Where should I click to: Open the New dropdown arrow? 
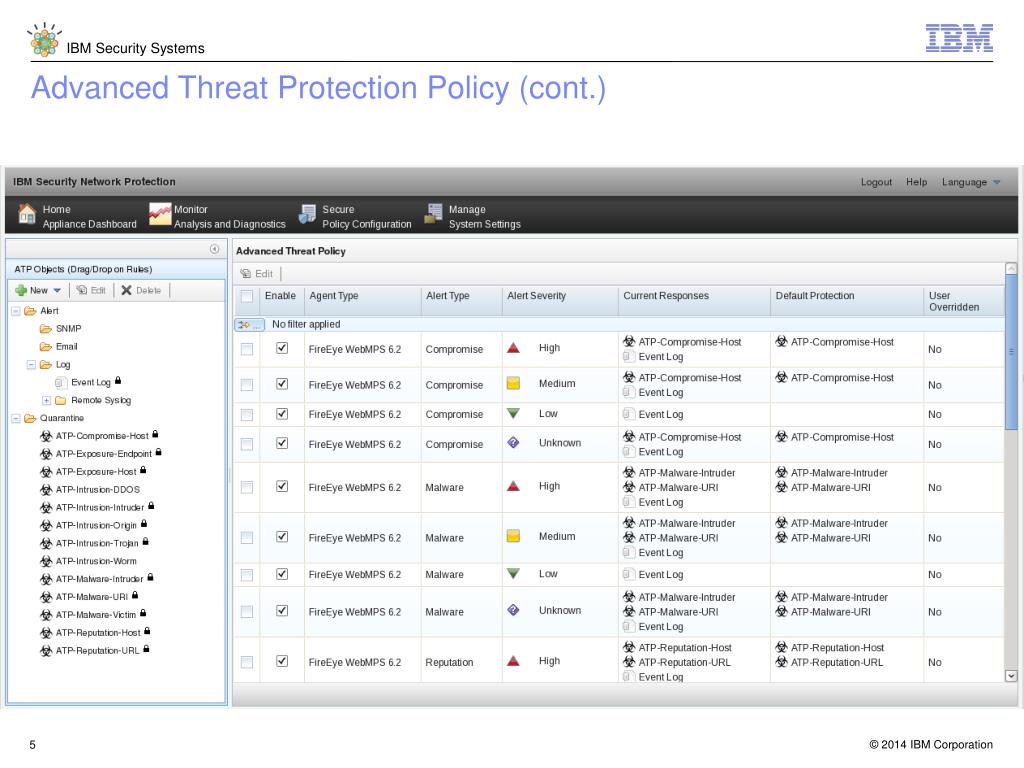click(57, 291)
